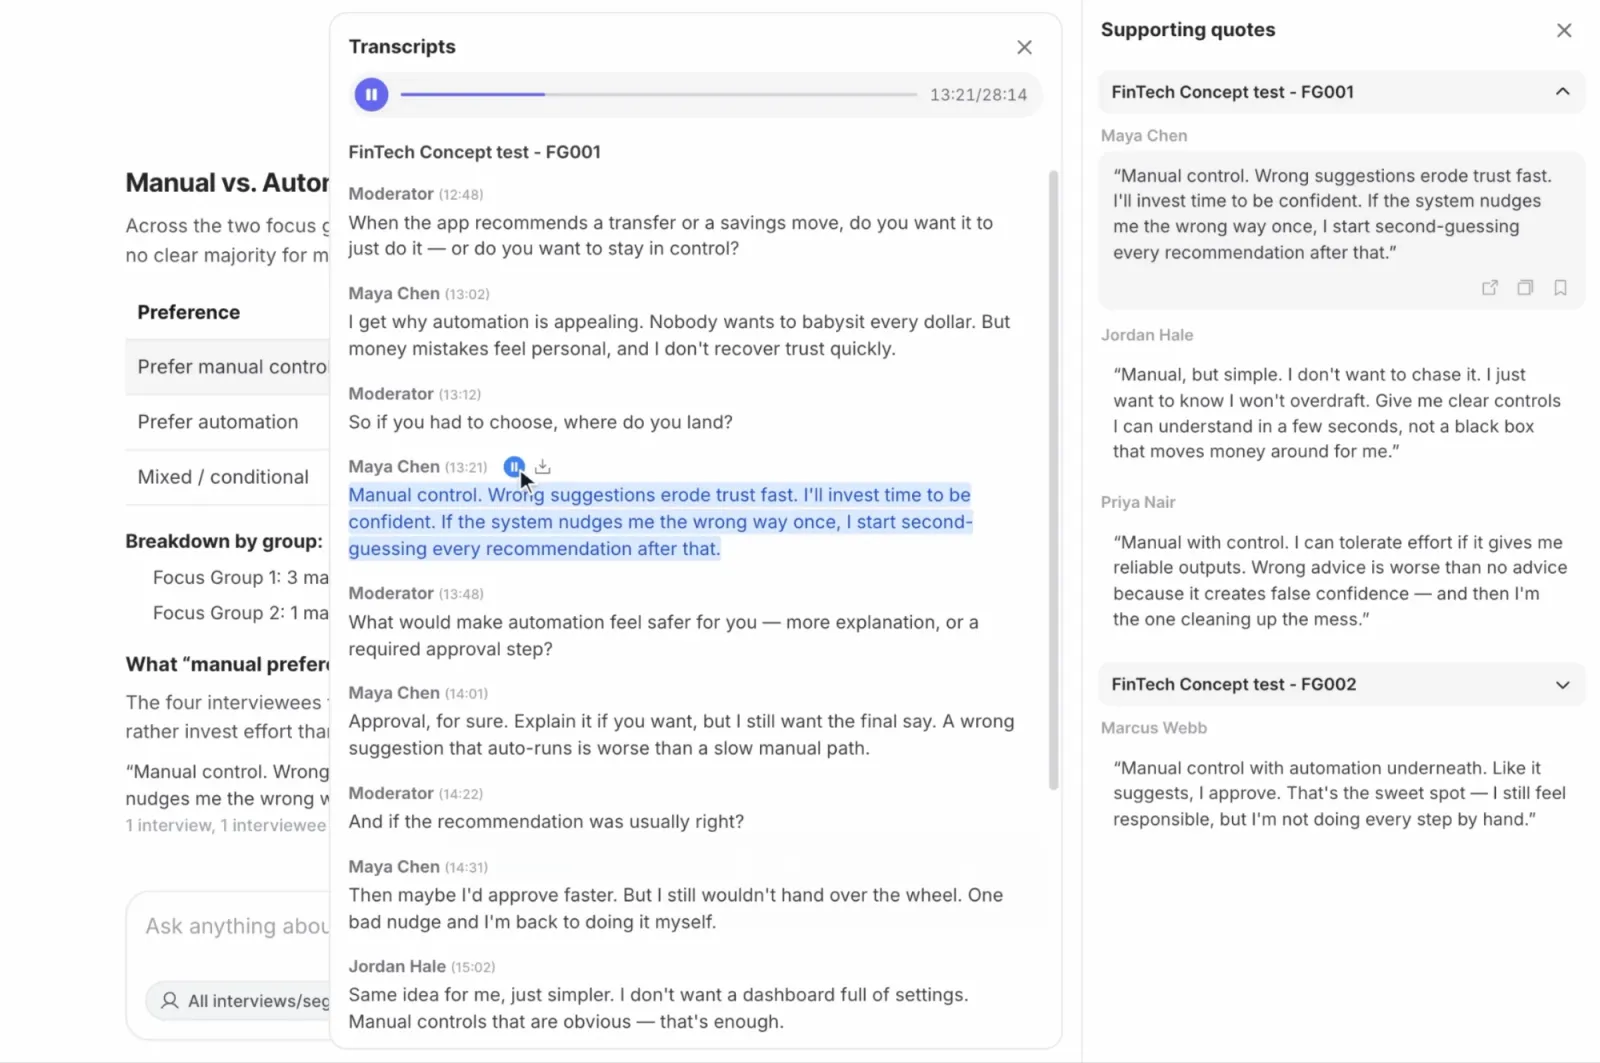The width and height of the screenshot is (1600, 1063).
Task: Bookmark Maya Chen supporting quote
Action: (1560, 288)
